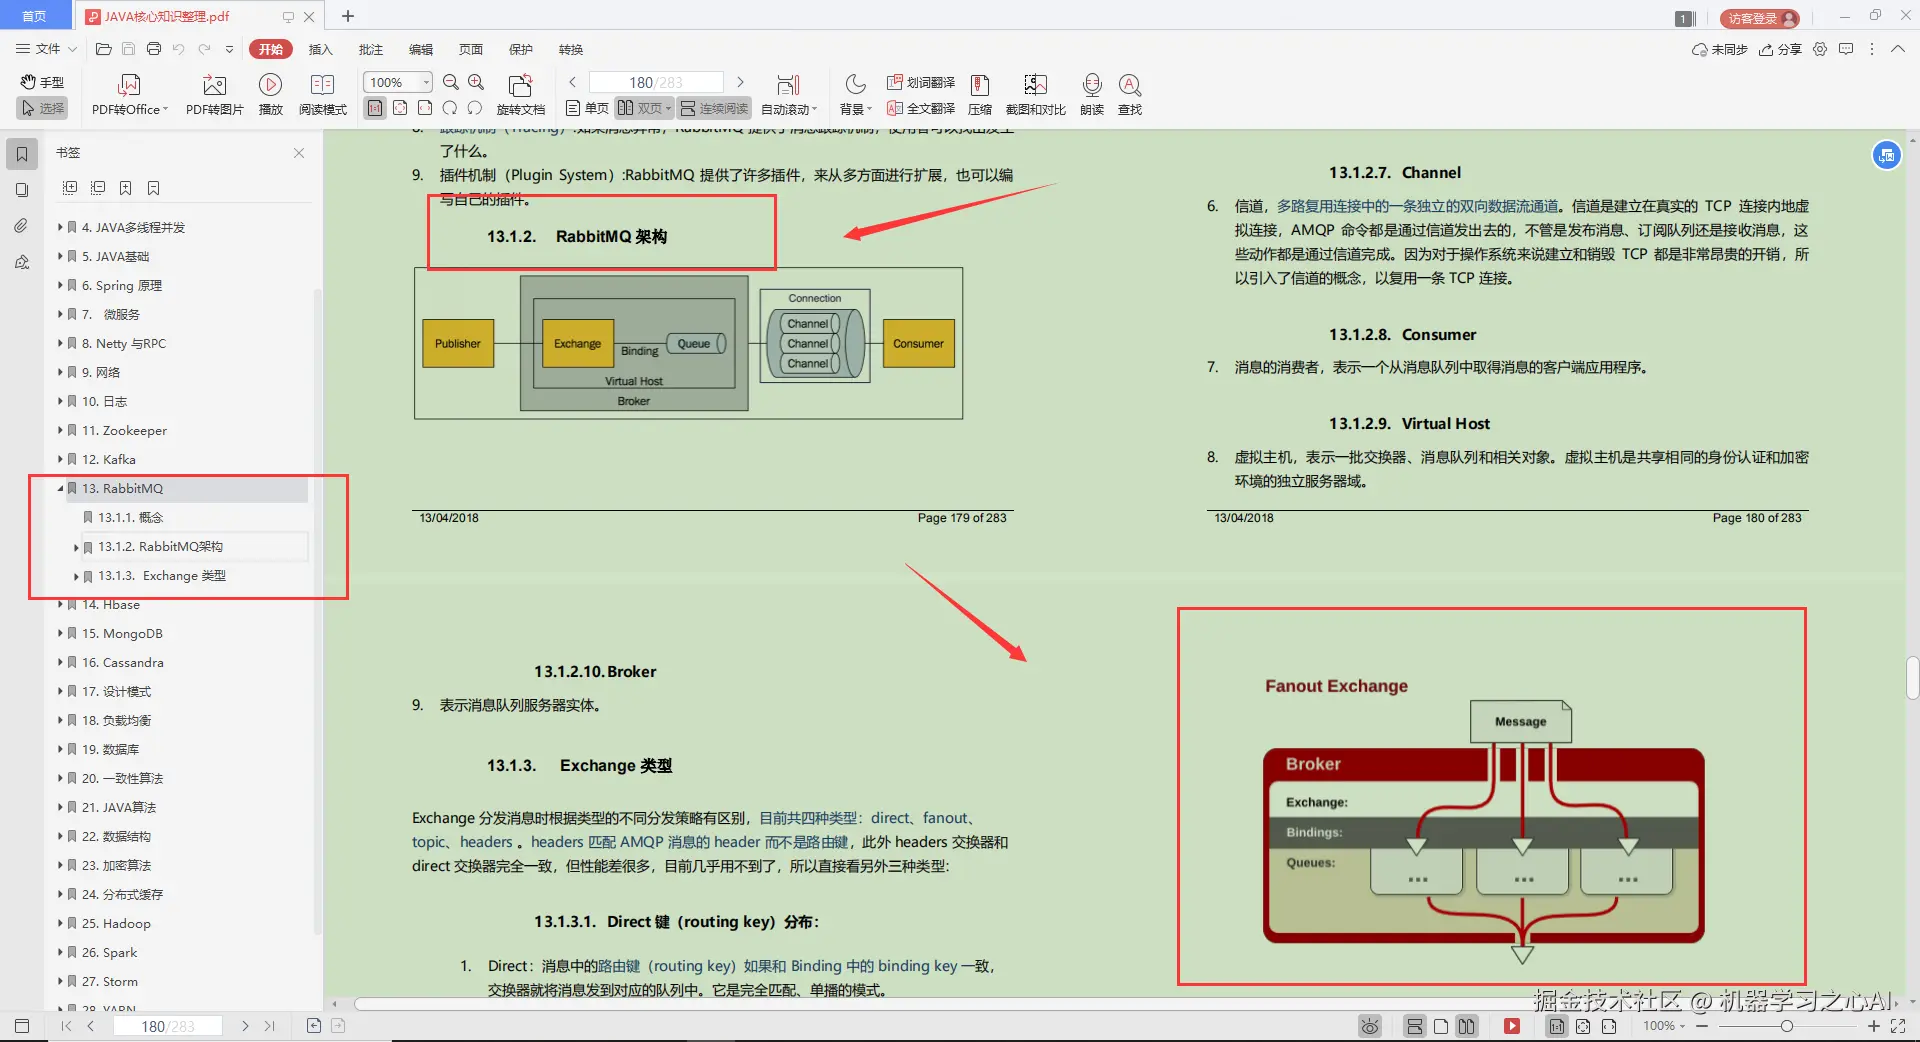Open the settings gear at top right
Viewport: 1920px width, 1042px height.
[1820, 49]
